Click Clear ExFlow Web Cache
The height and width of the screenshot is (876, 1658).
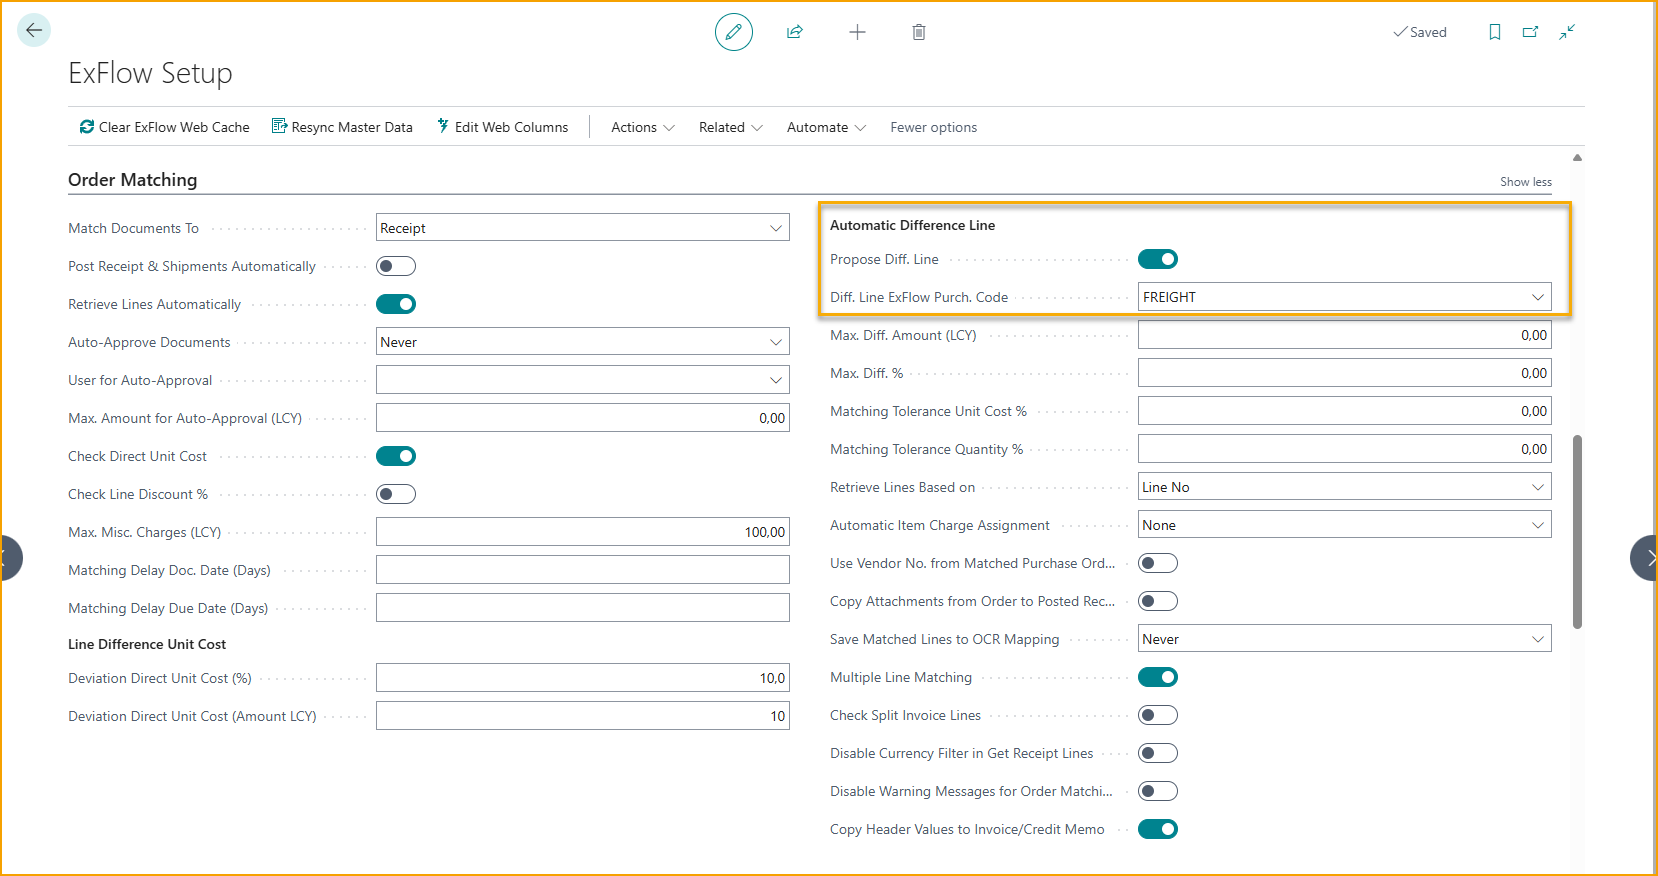165,127
